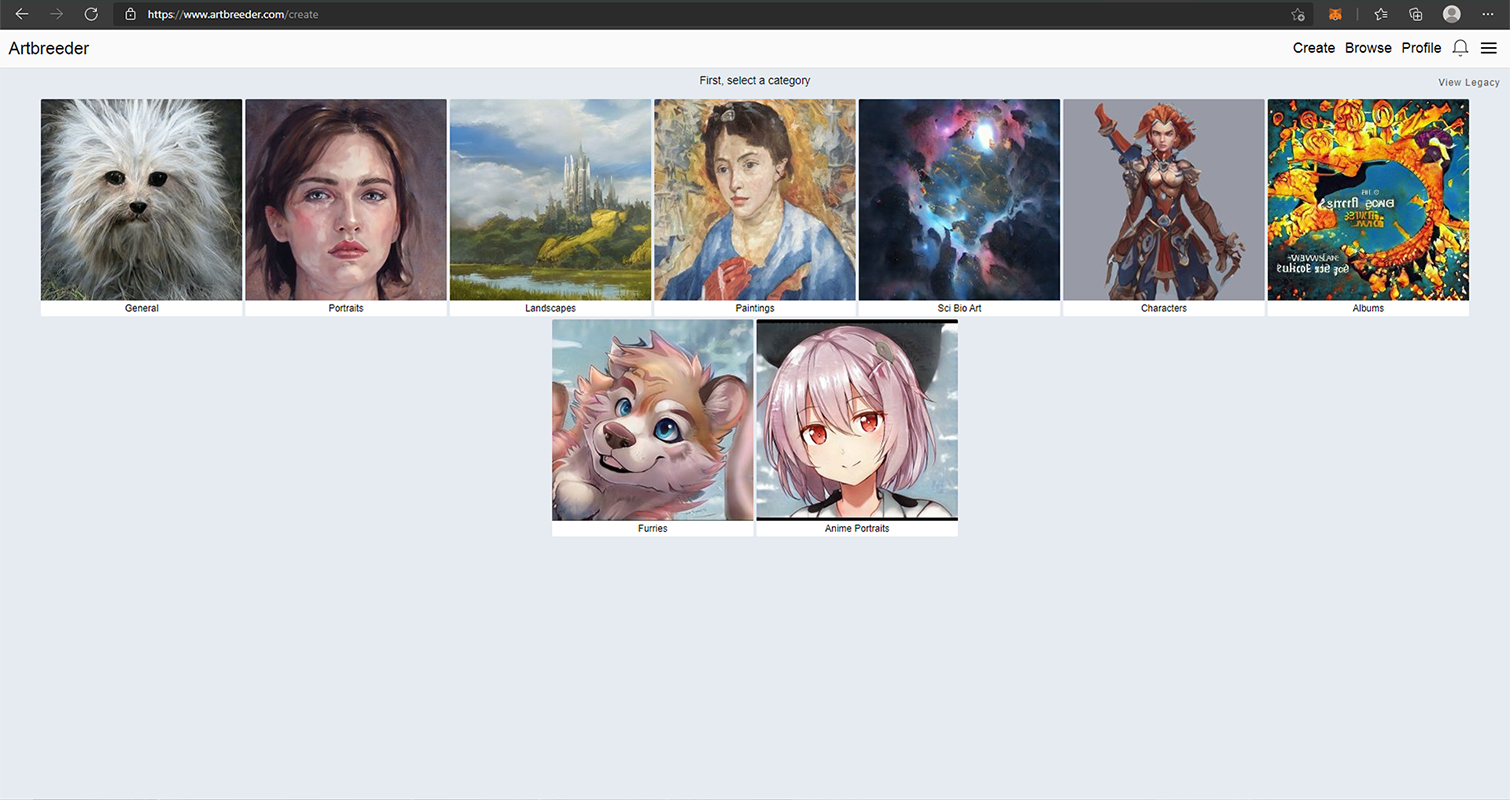Screen dimensions: 1510x800
Task: Open the Browse menu item
Action: coord(1368,48)
